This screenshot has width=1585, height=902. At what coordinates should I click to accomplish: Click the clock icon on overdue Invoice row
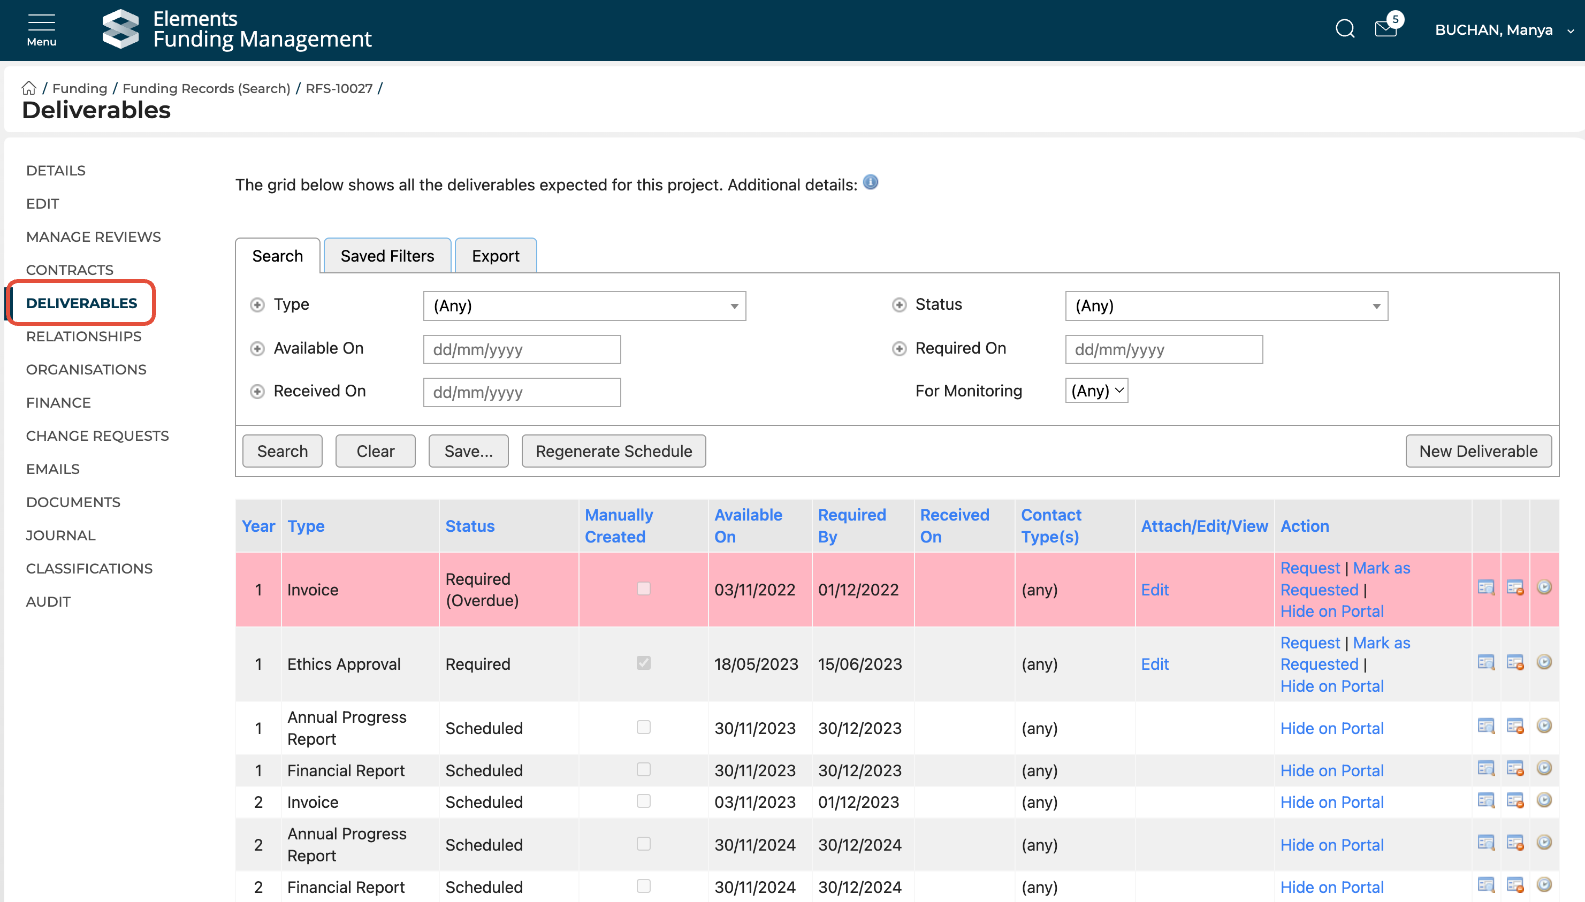pyautogui.click(x=1544, y=587)
